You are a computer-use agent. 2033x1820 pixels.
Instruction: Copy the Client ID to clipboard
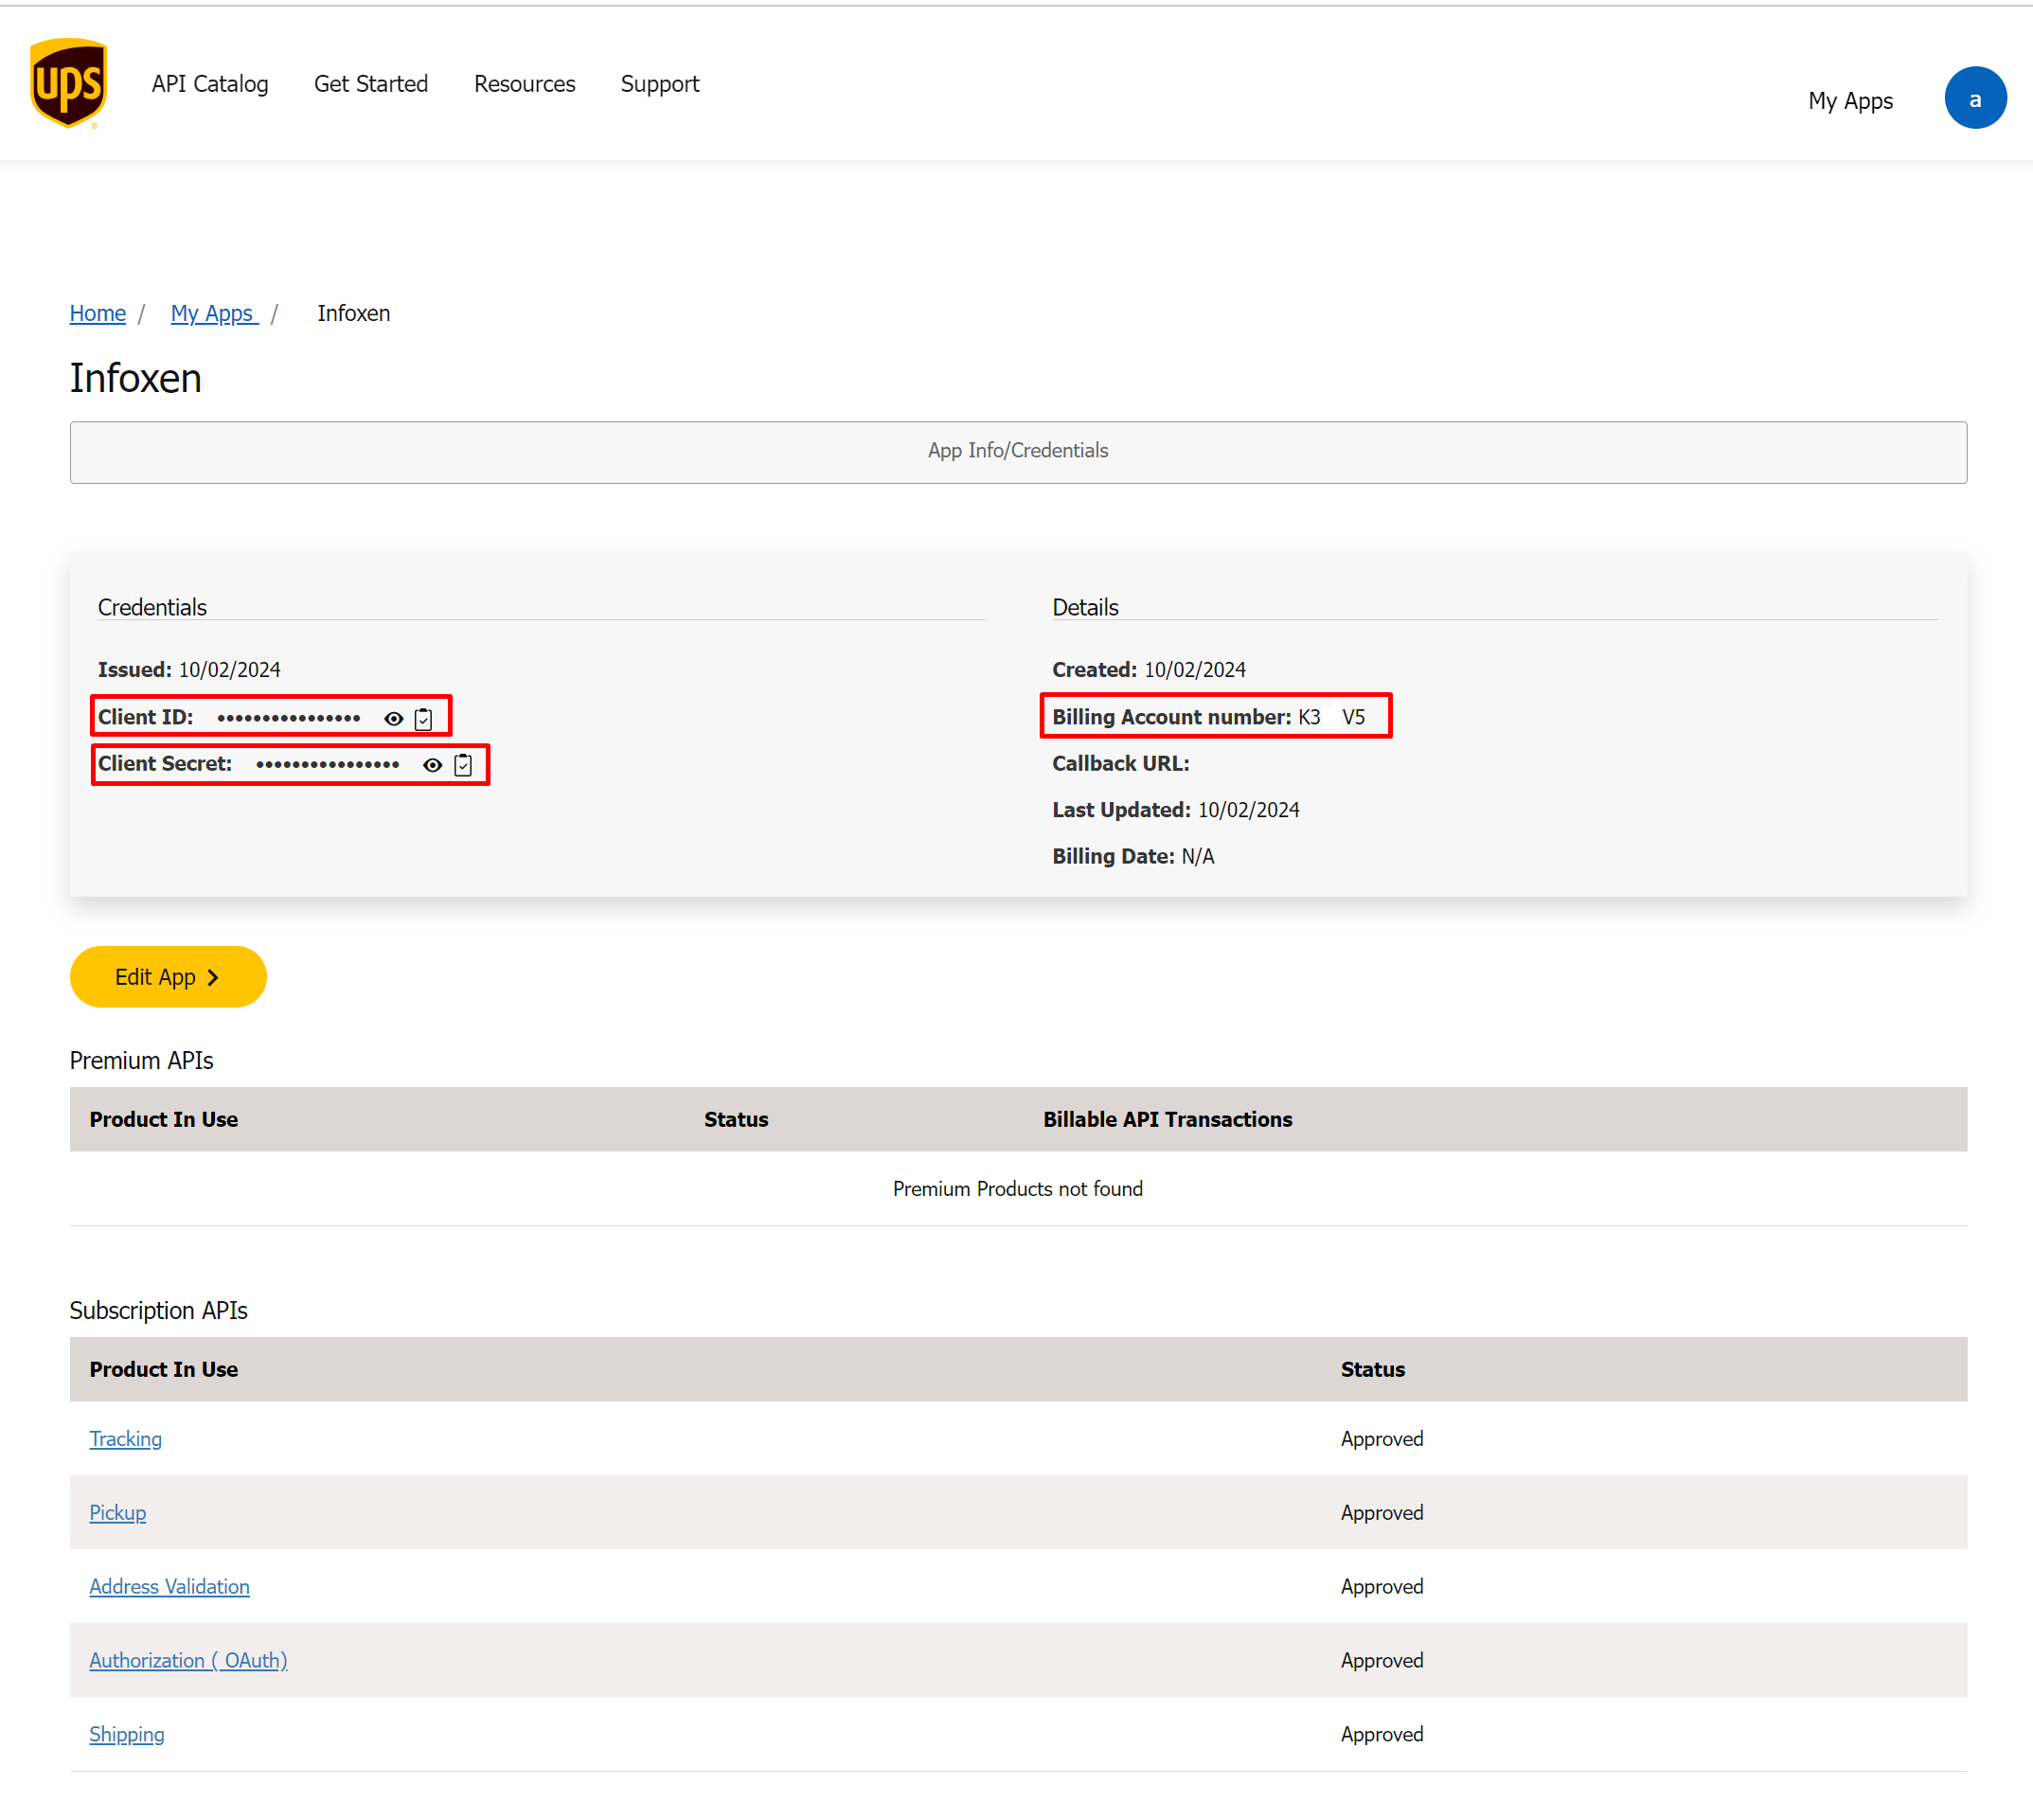tap(424, 718)
